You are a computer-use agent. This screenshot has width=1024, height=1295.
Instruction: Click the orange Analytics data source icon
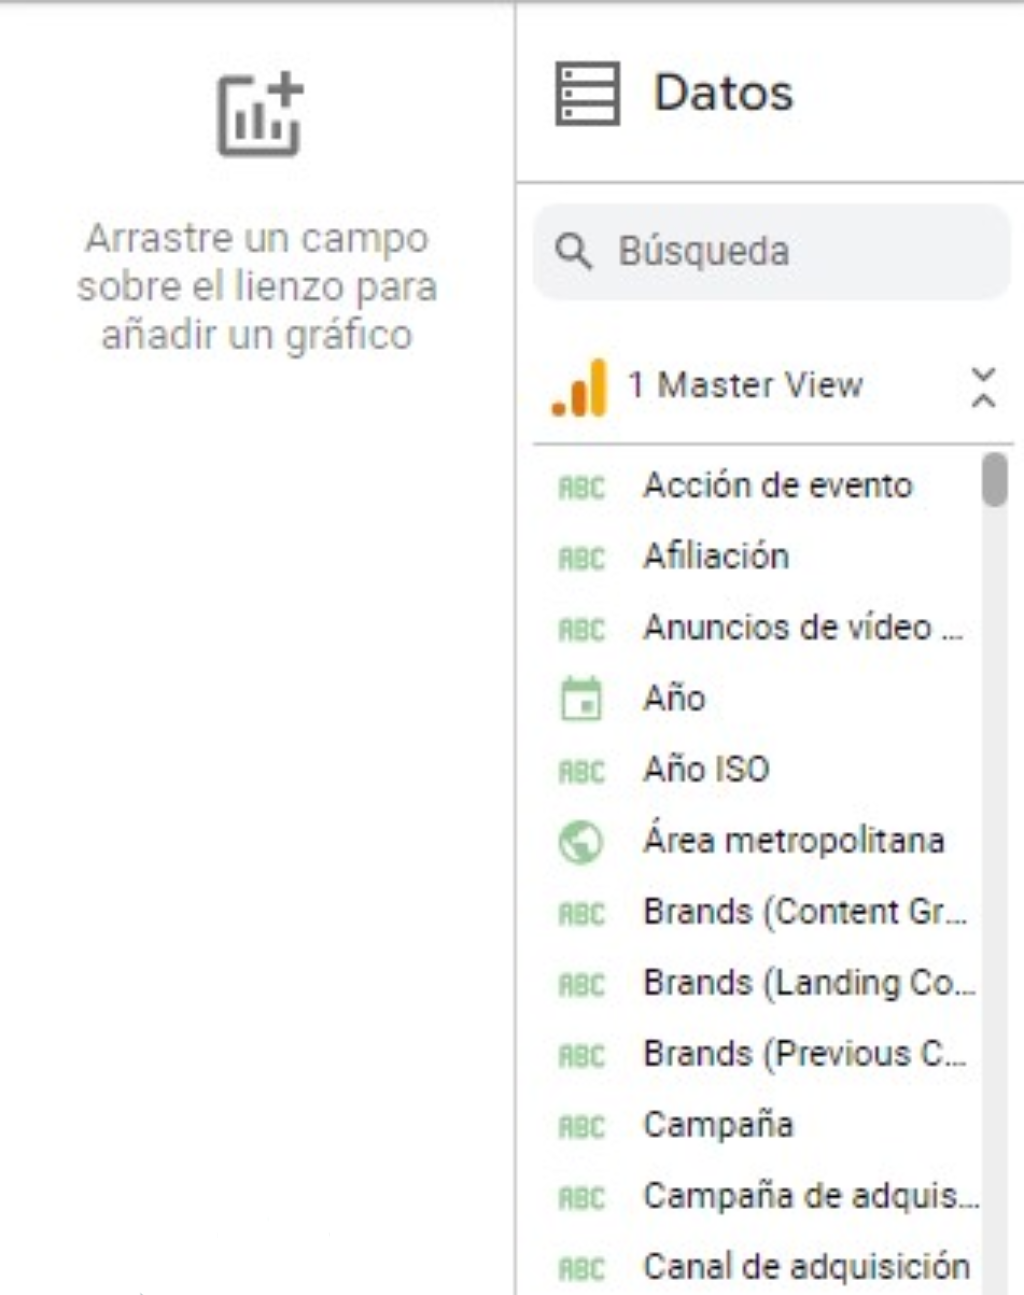(x=580, y=387)
